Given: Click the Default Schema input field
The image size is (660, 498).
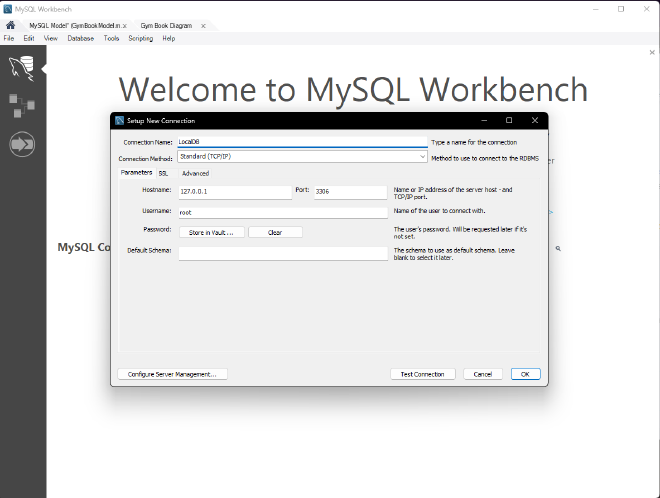Looking at the screenshot, I should click(283, 253).
